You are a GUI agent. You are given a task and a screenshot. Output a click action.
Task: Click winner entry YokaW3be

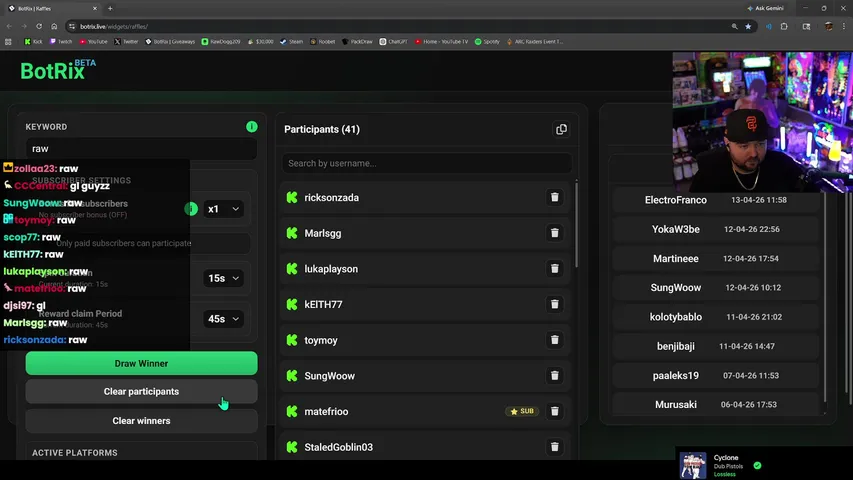pos(715,229)
